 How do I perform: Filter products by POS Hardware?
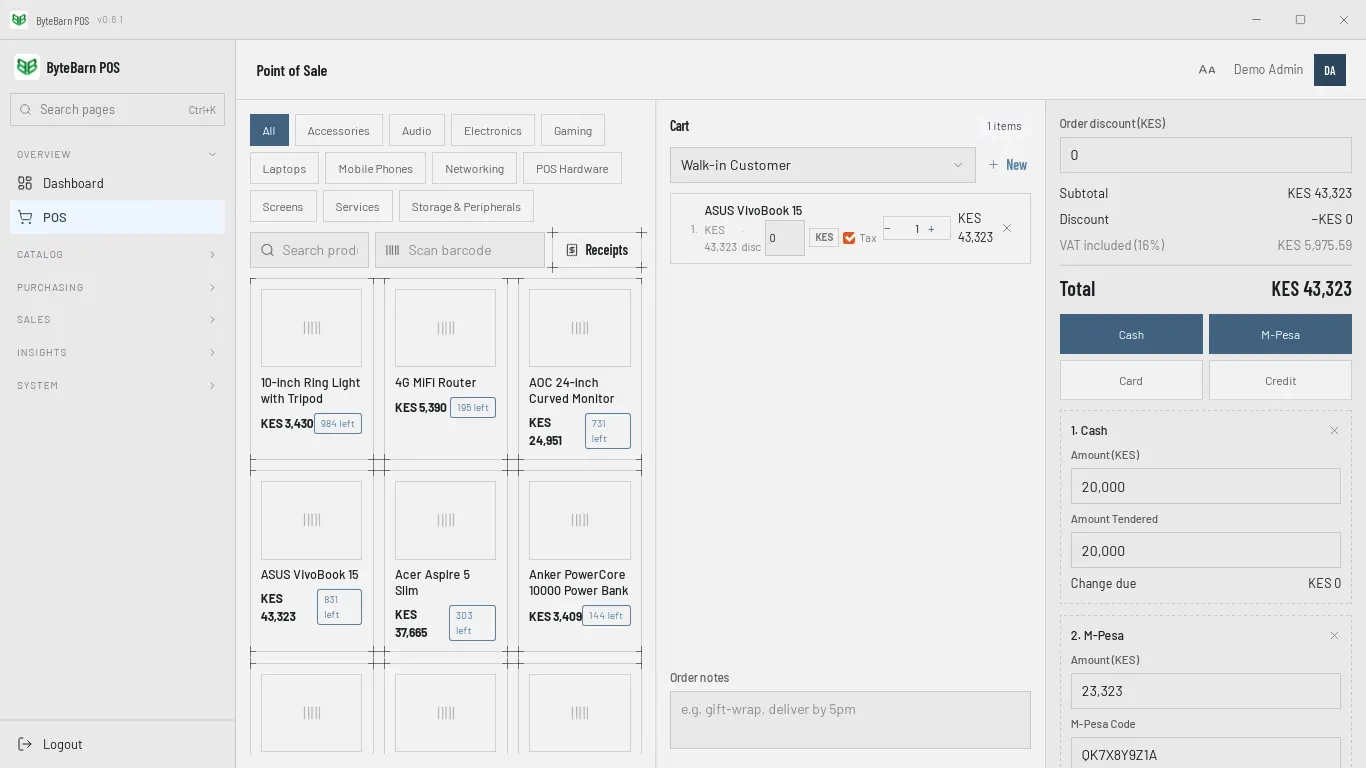coord(572,168)
